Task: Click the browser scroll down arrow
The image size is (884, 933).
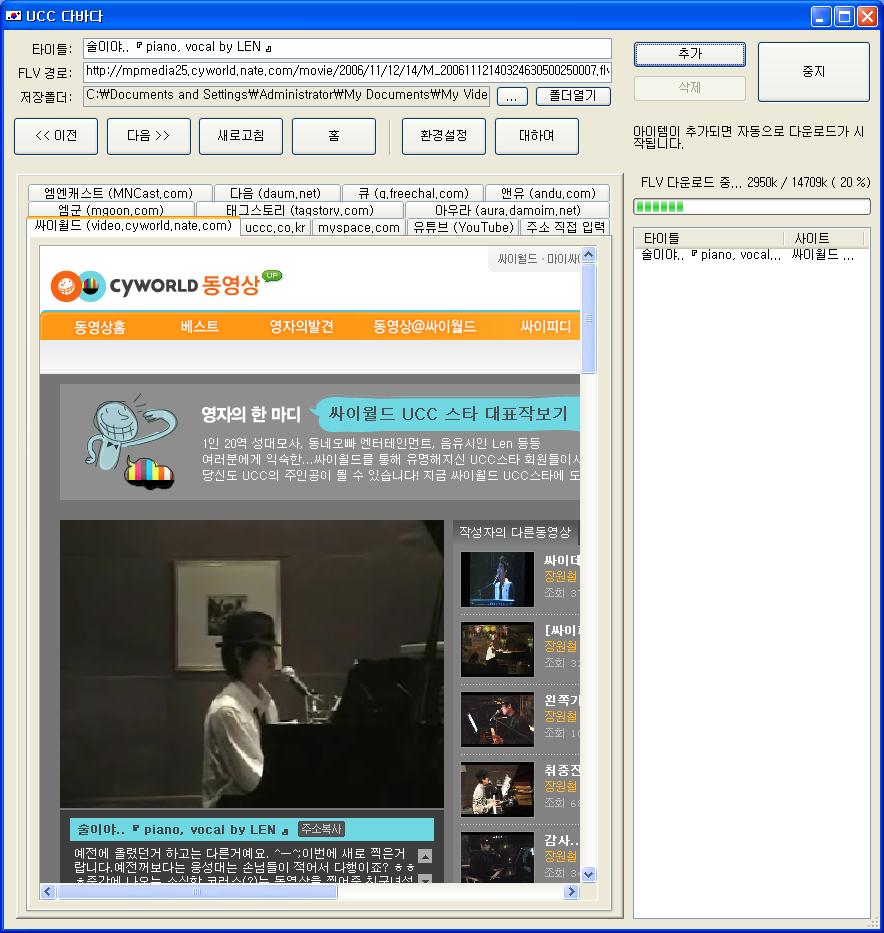Action: [588, 875]
